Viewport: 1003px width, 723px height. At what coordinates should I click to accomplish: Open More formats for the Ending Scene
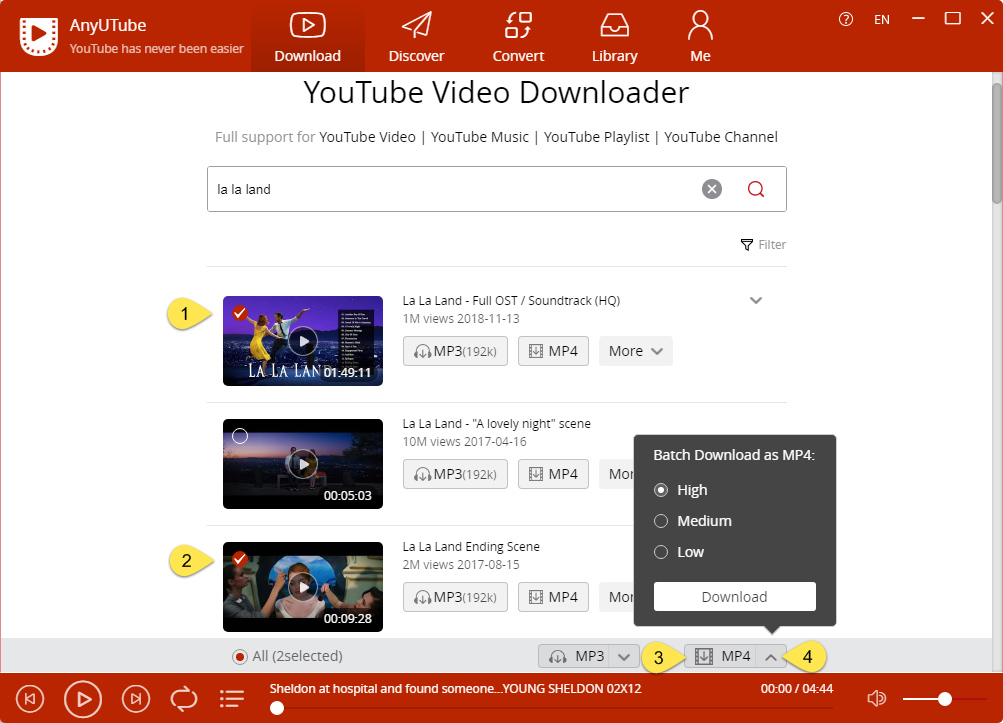click(617, 597)
